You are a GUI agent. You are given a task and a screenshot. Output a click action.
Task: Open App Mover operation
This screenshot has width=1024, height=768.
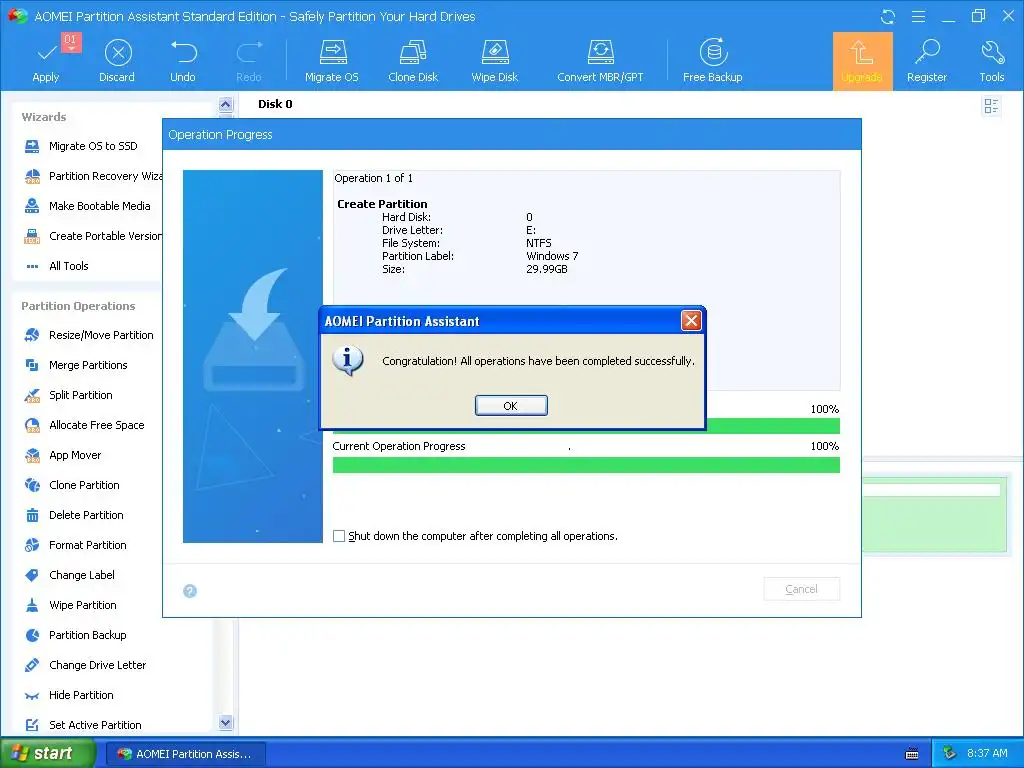tap(62, 455)
